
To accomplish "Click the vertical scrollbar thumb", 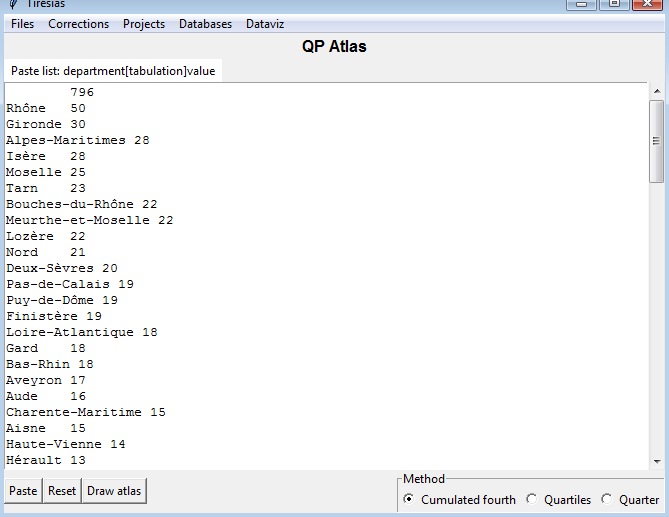I will click(657, 141).
